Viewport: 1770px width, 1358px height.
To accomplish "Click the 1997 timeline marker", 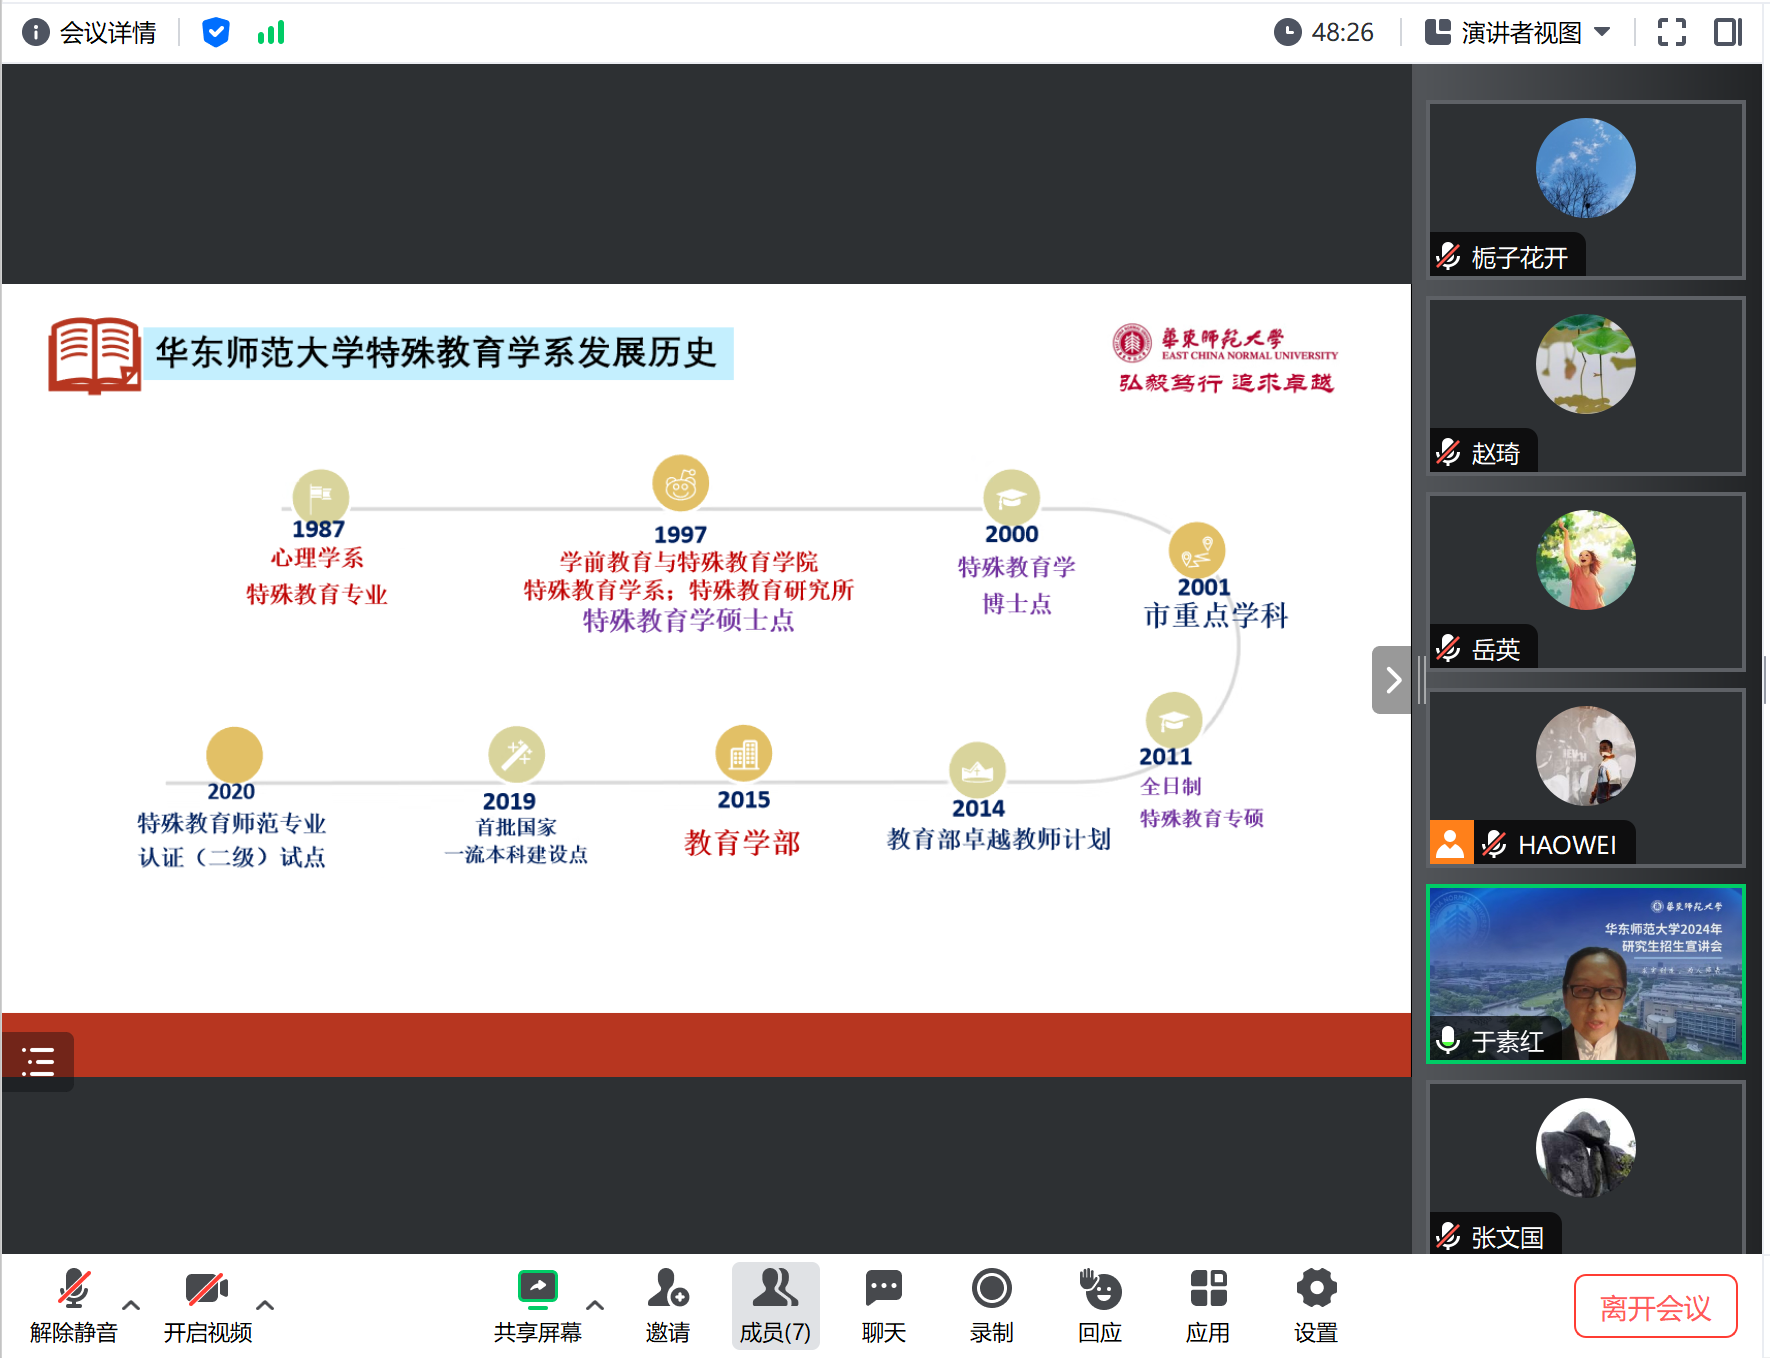I will click(x=680, y=484).
